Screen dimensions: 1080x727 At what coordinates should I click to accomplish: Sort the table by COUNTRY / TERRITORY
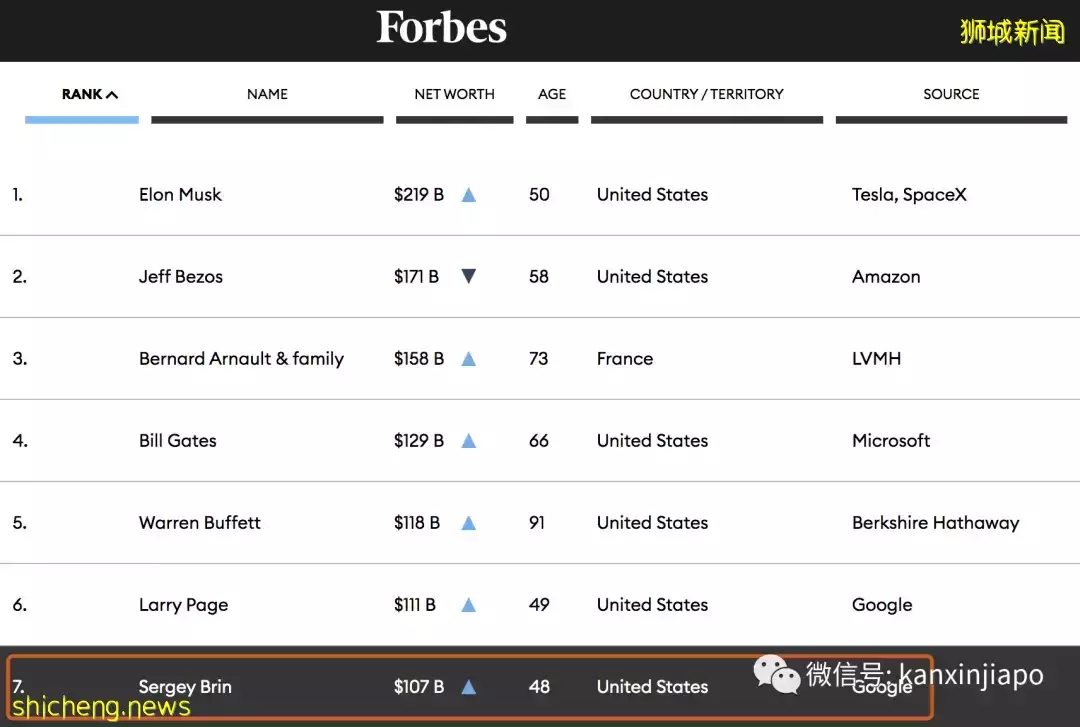point(706,94)
